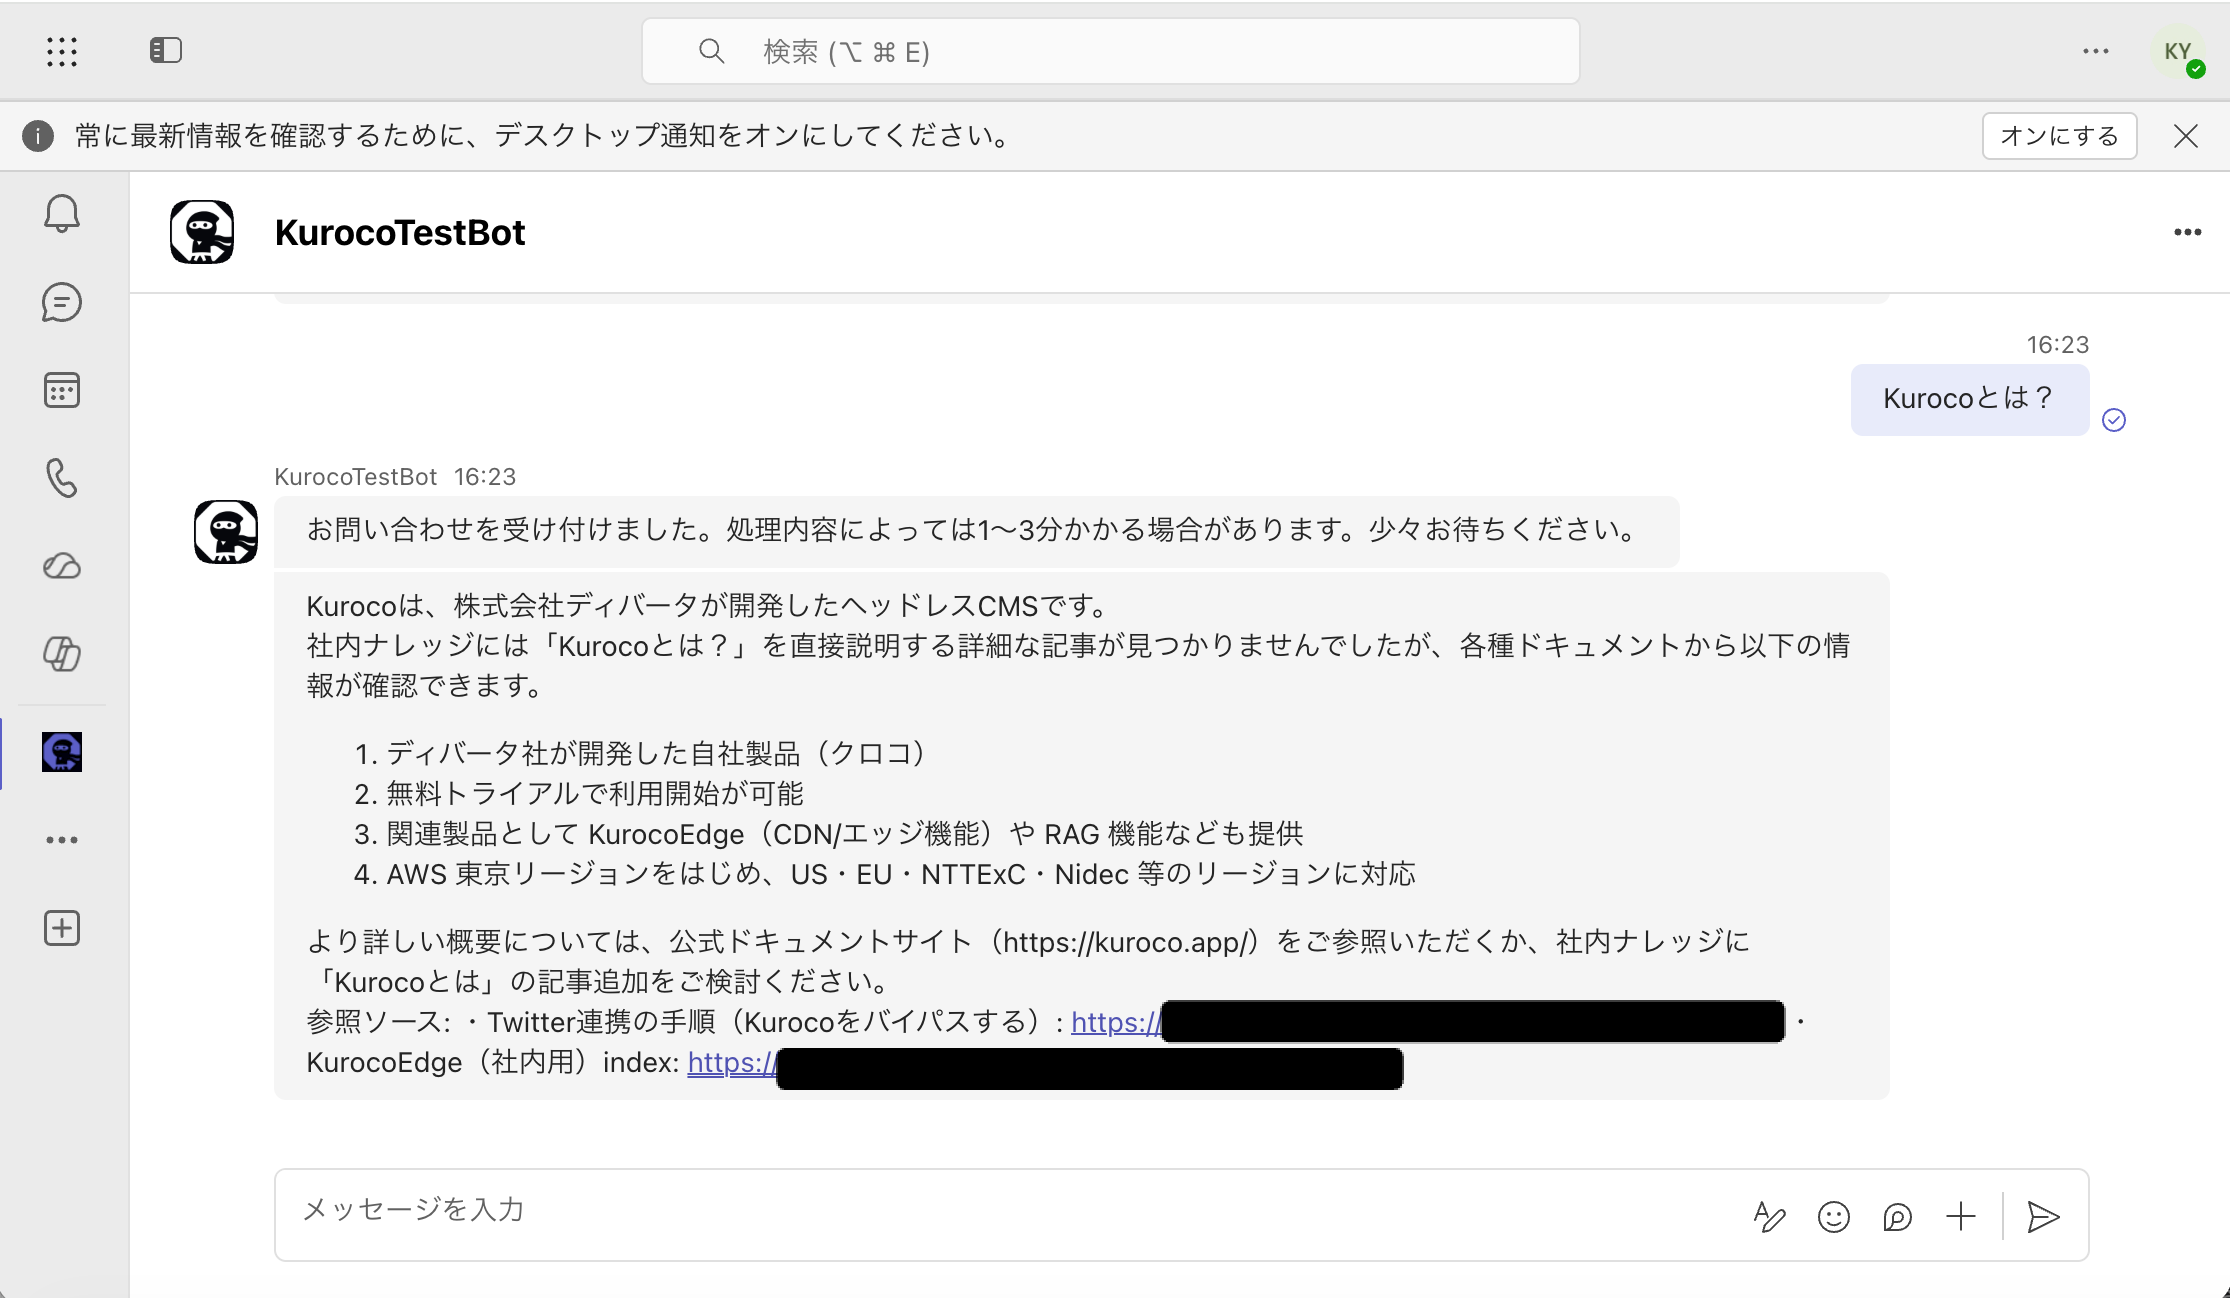The width and height of the screenshot is (2230, 1298).
Task: Open settings and more menu in title bar
Action: click(2096, 51)
